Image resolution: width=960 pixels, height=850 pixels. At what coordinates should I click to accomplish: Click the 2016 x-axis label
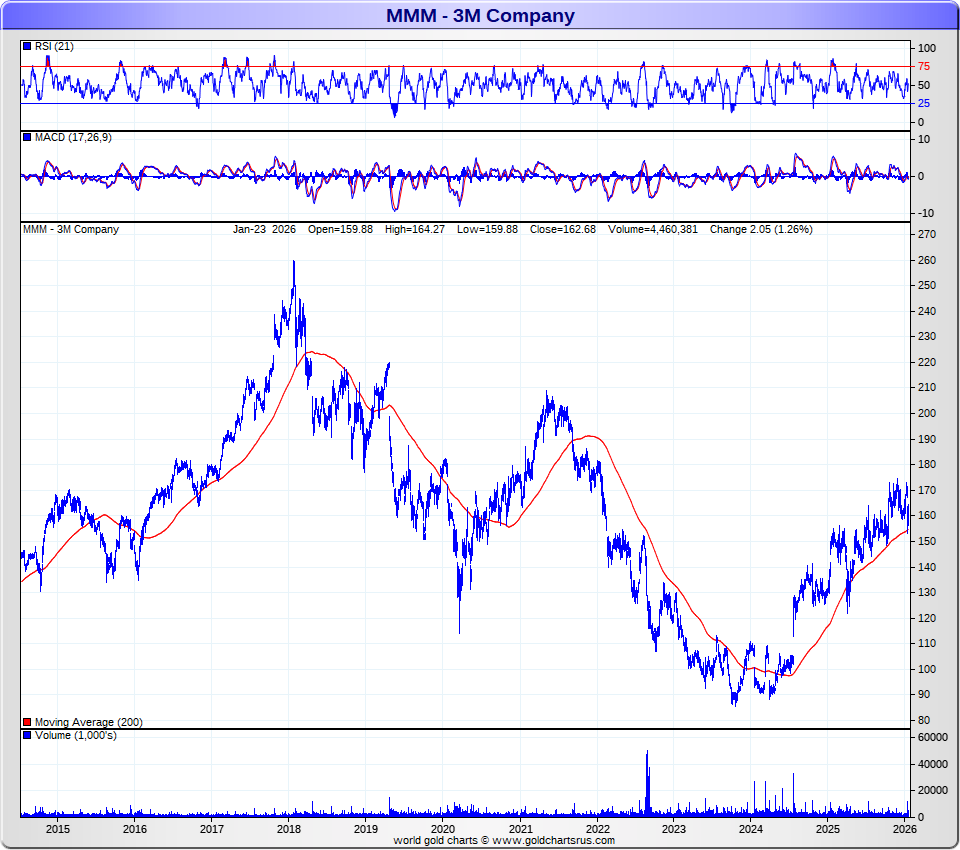135,829
